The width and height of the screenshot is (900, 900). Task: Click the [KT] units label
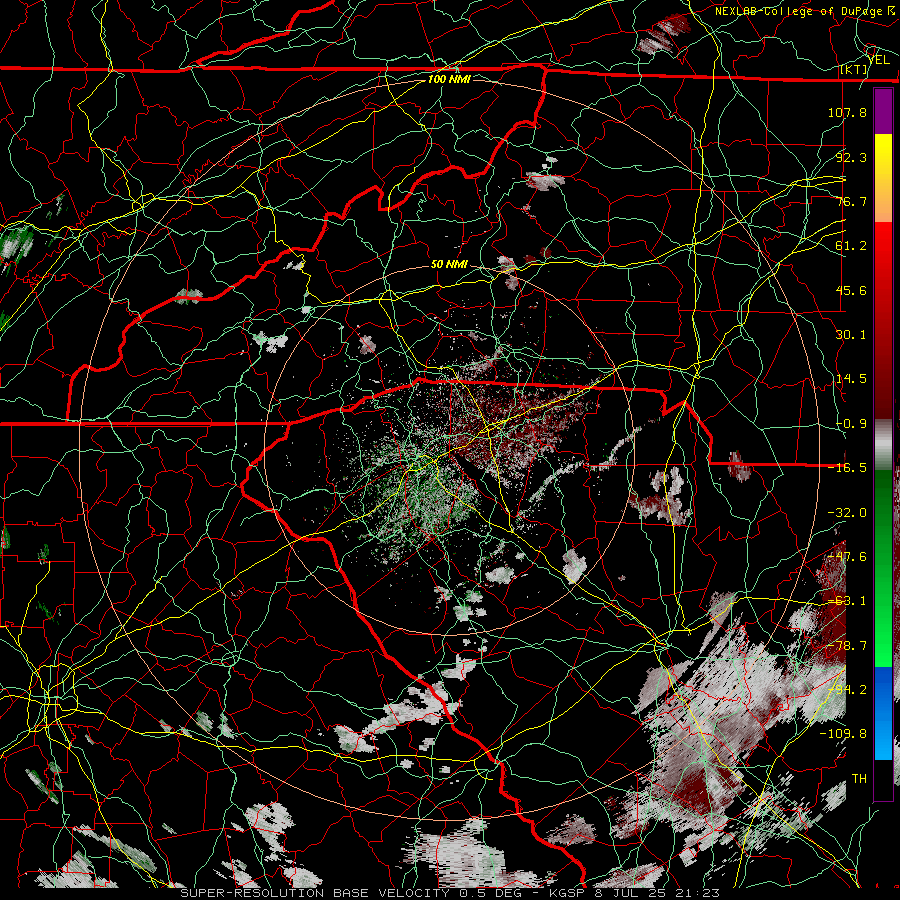tap(854, 70)
